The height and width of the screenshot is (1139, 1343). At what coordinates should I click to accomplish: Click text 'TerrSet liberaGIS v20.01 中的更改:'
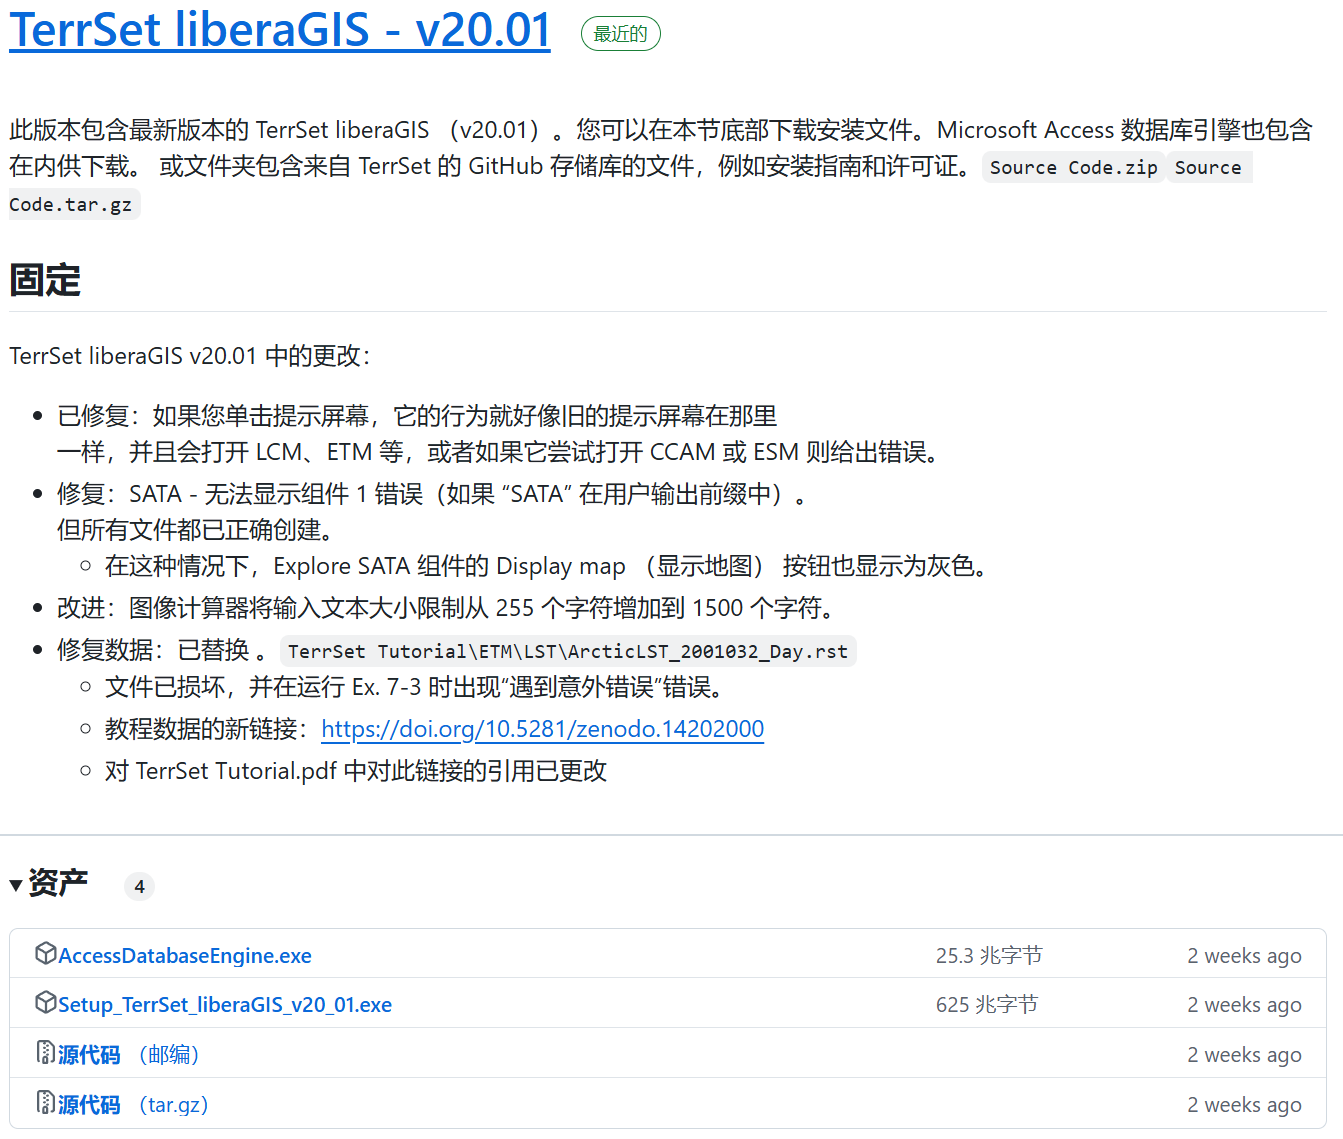(x=190, y=356)
